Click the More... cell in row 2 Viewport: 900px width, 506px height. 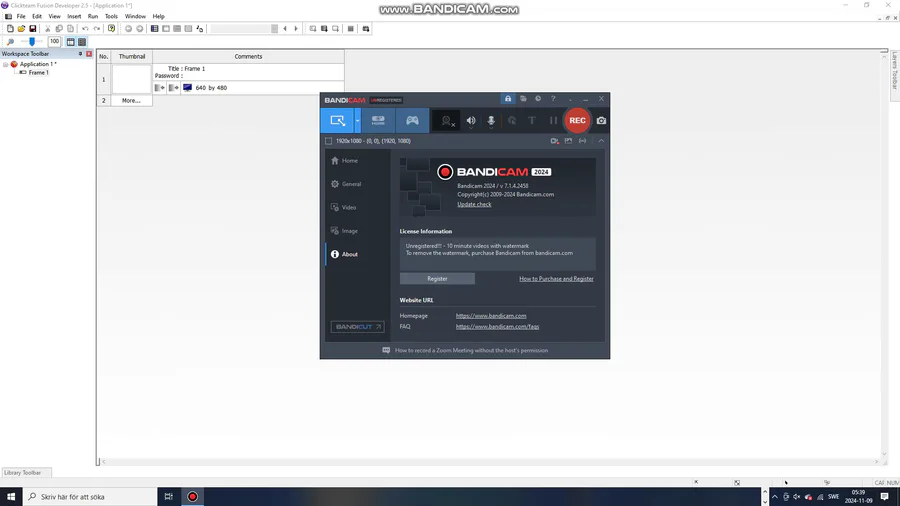(131, 100)
